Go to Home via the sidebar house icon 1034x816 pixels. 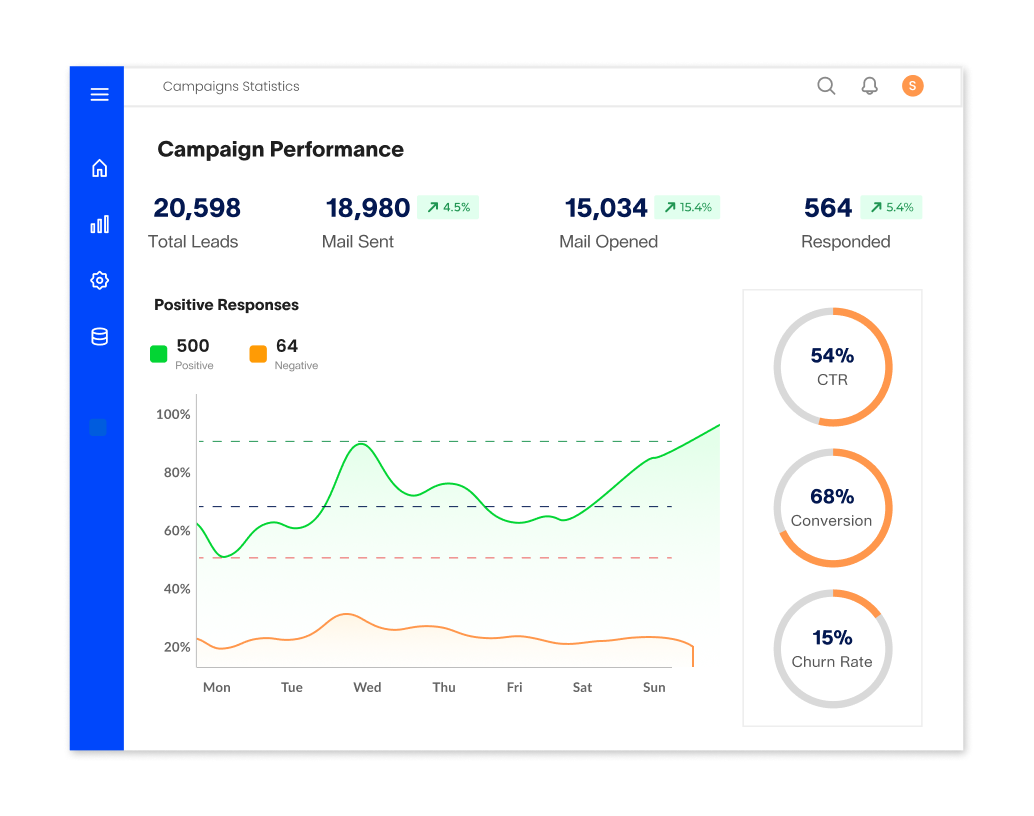click(x=100, y=168)
